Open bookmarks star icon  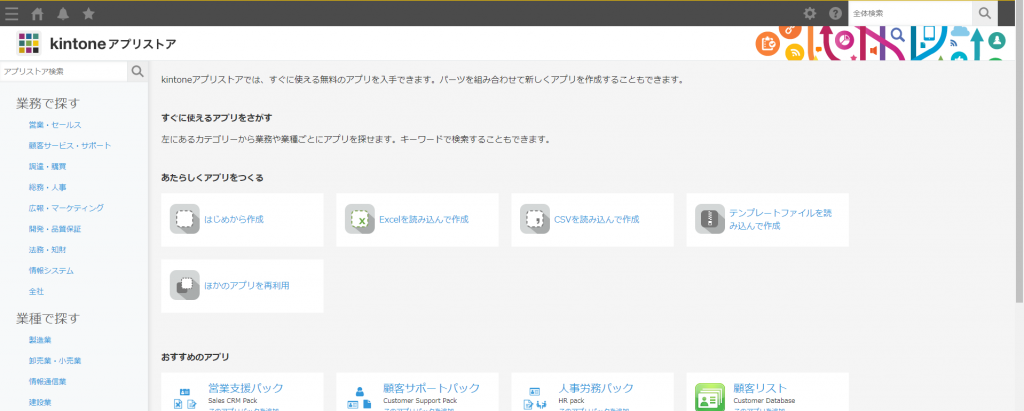89,13
